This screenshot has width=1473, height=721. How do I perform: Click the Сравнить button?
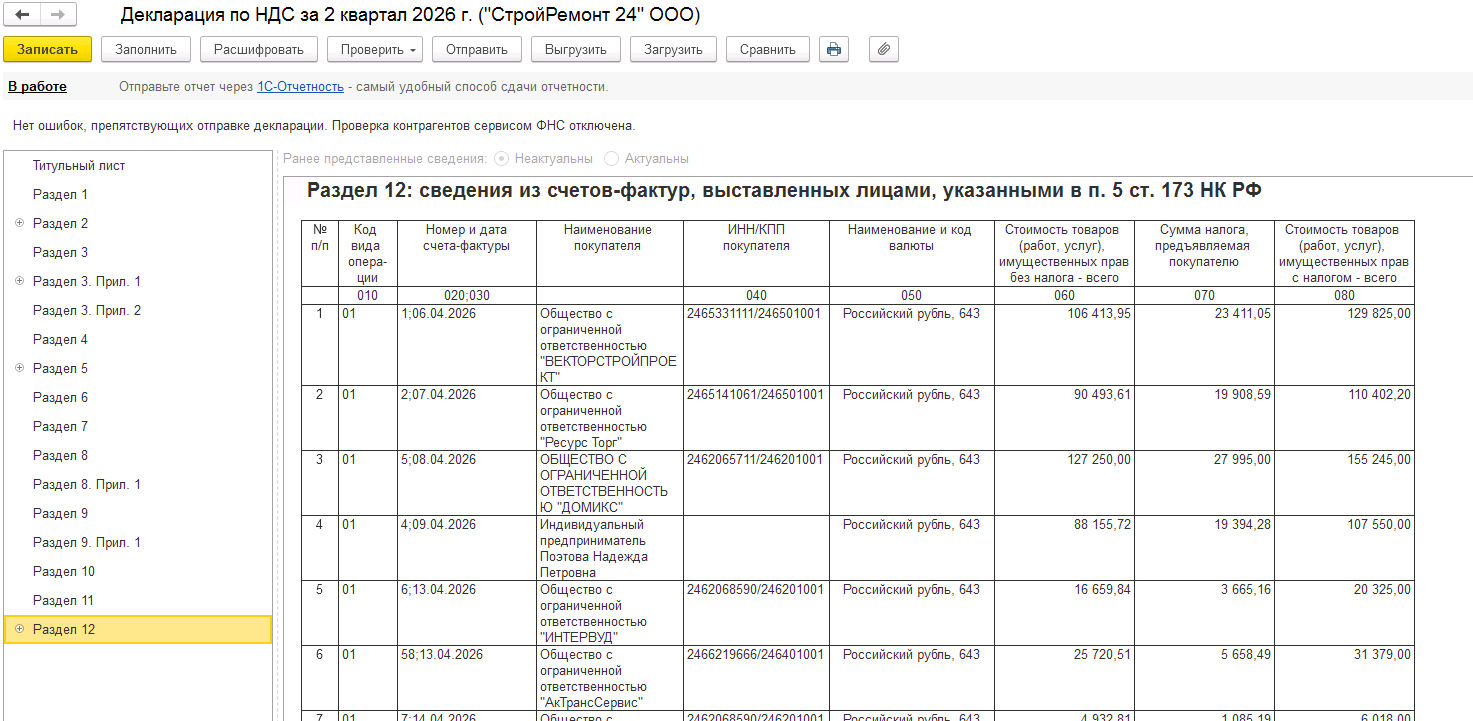768,49
